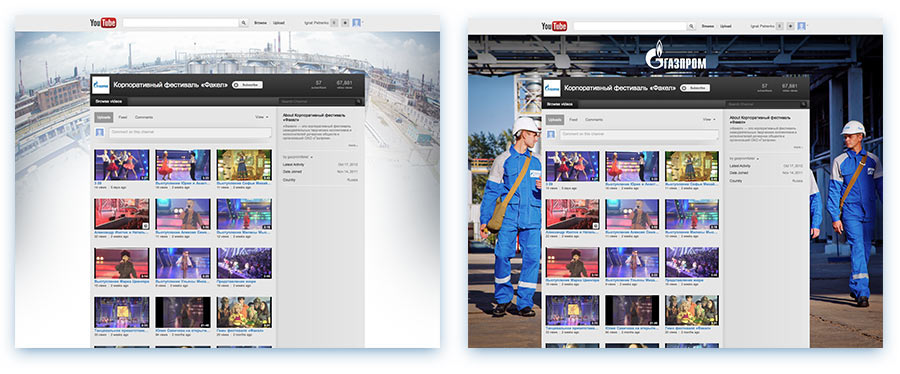Focus the 'Search Channel' field on the Gazprom workers page
Viewport: 900px width, 374px height.
[763, 104]
